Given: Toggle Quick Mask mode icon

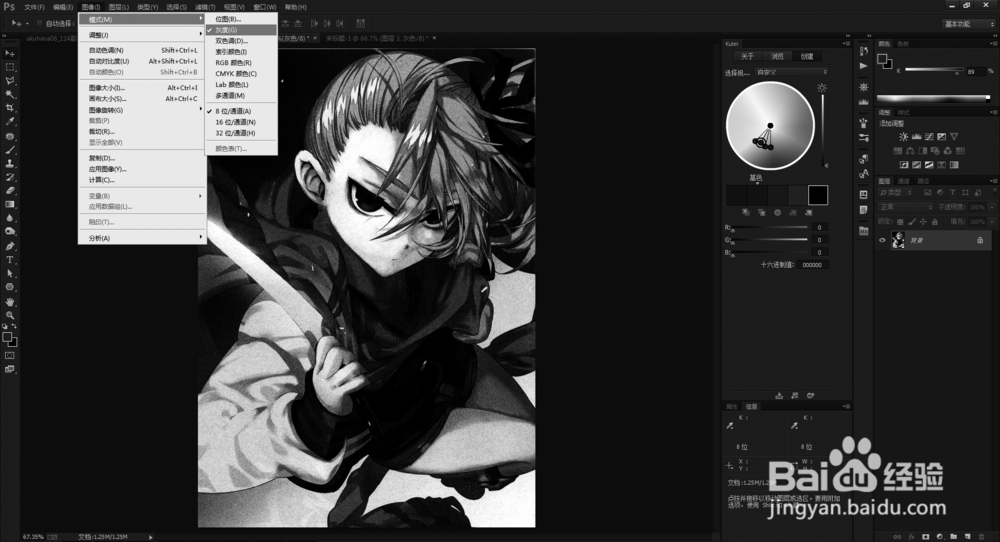Looking at the screenshot, I should (10, 355).
